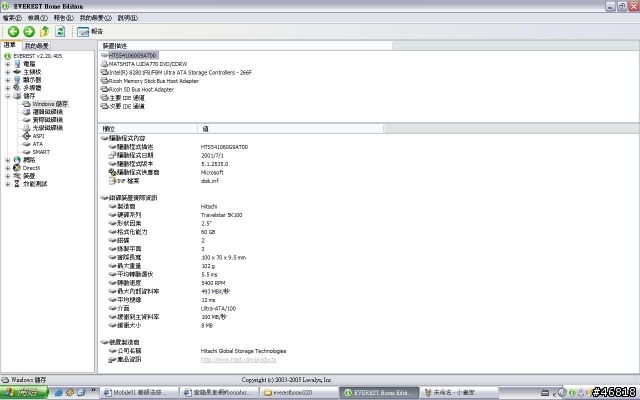640x400 pixels.
Task: Select the ASPI tree item
Action: [38, 136]
